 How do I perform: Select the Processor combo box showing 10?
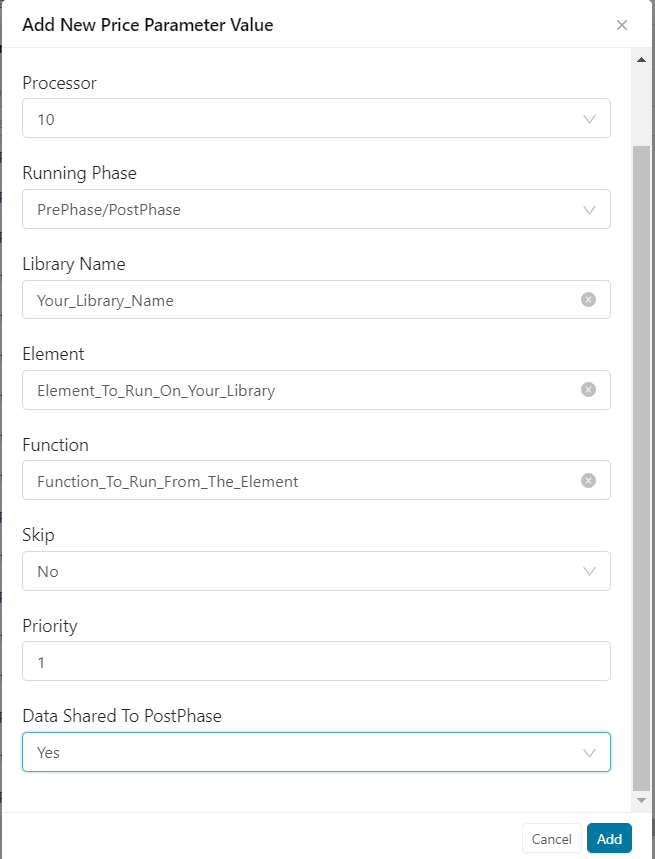coord(300,119)
